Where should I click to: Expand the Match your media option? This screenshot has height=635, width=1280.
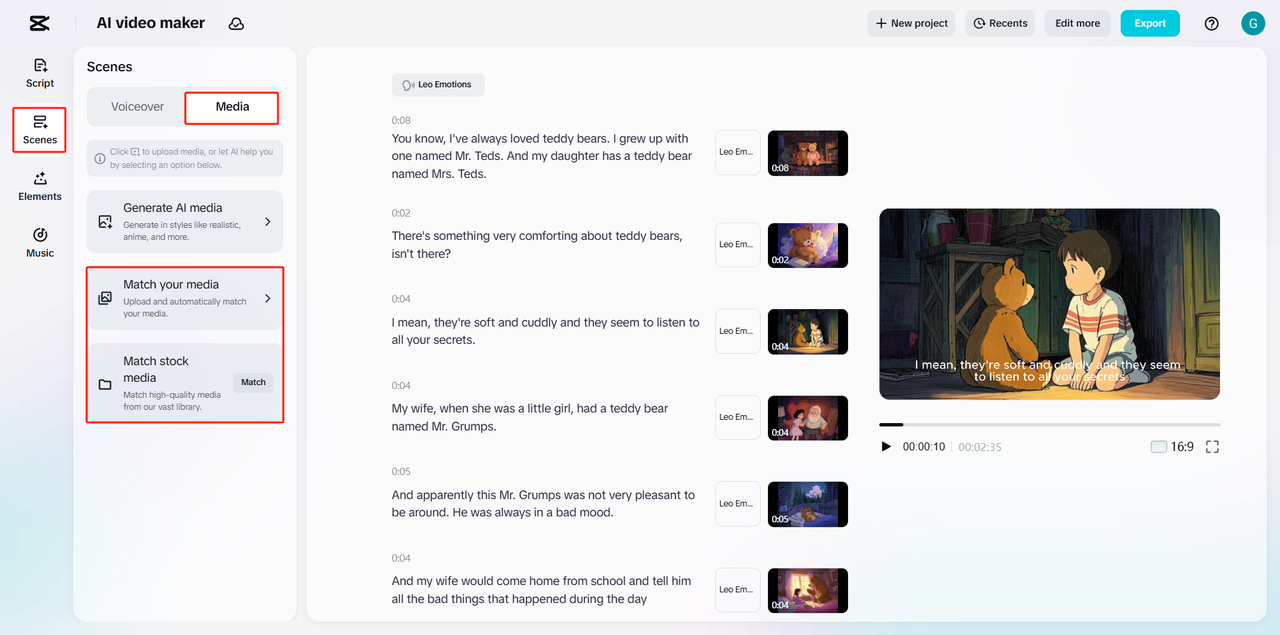[x=184, y=298]
